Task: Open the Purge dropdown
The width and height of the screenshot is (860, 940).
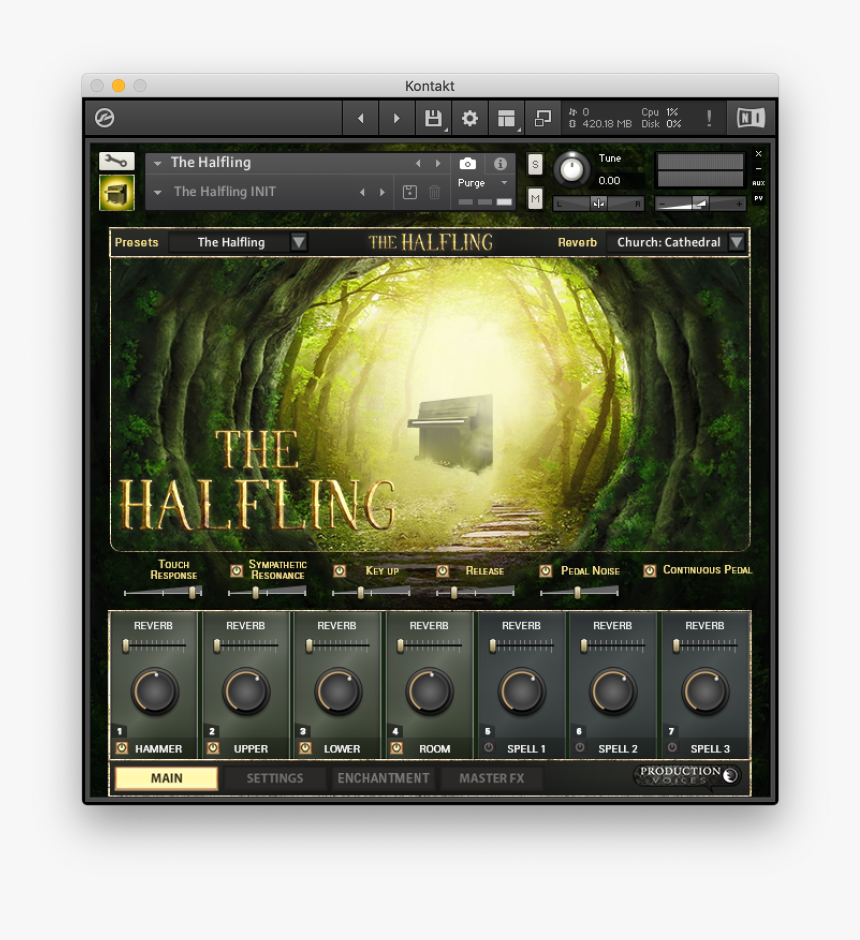Action: (504, 183)
